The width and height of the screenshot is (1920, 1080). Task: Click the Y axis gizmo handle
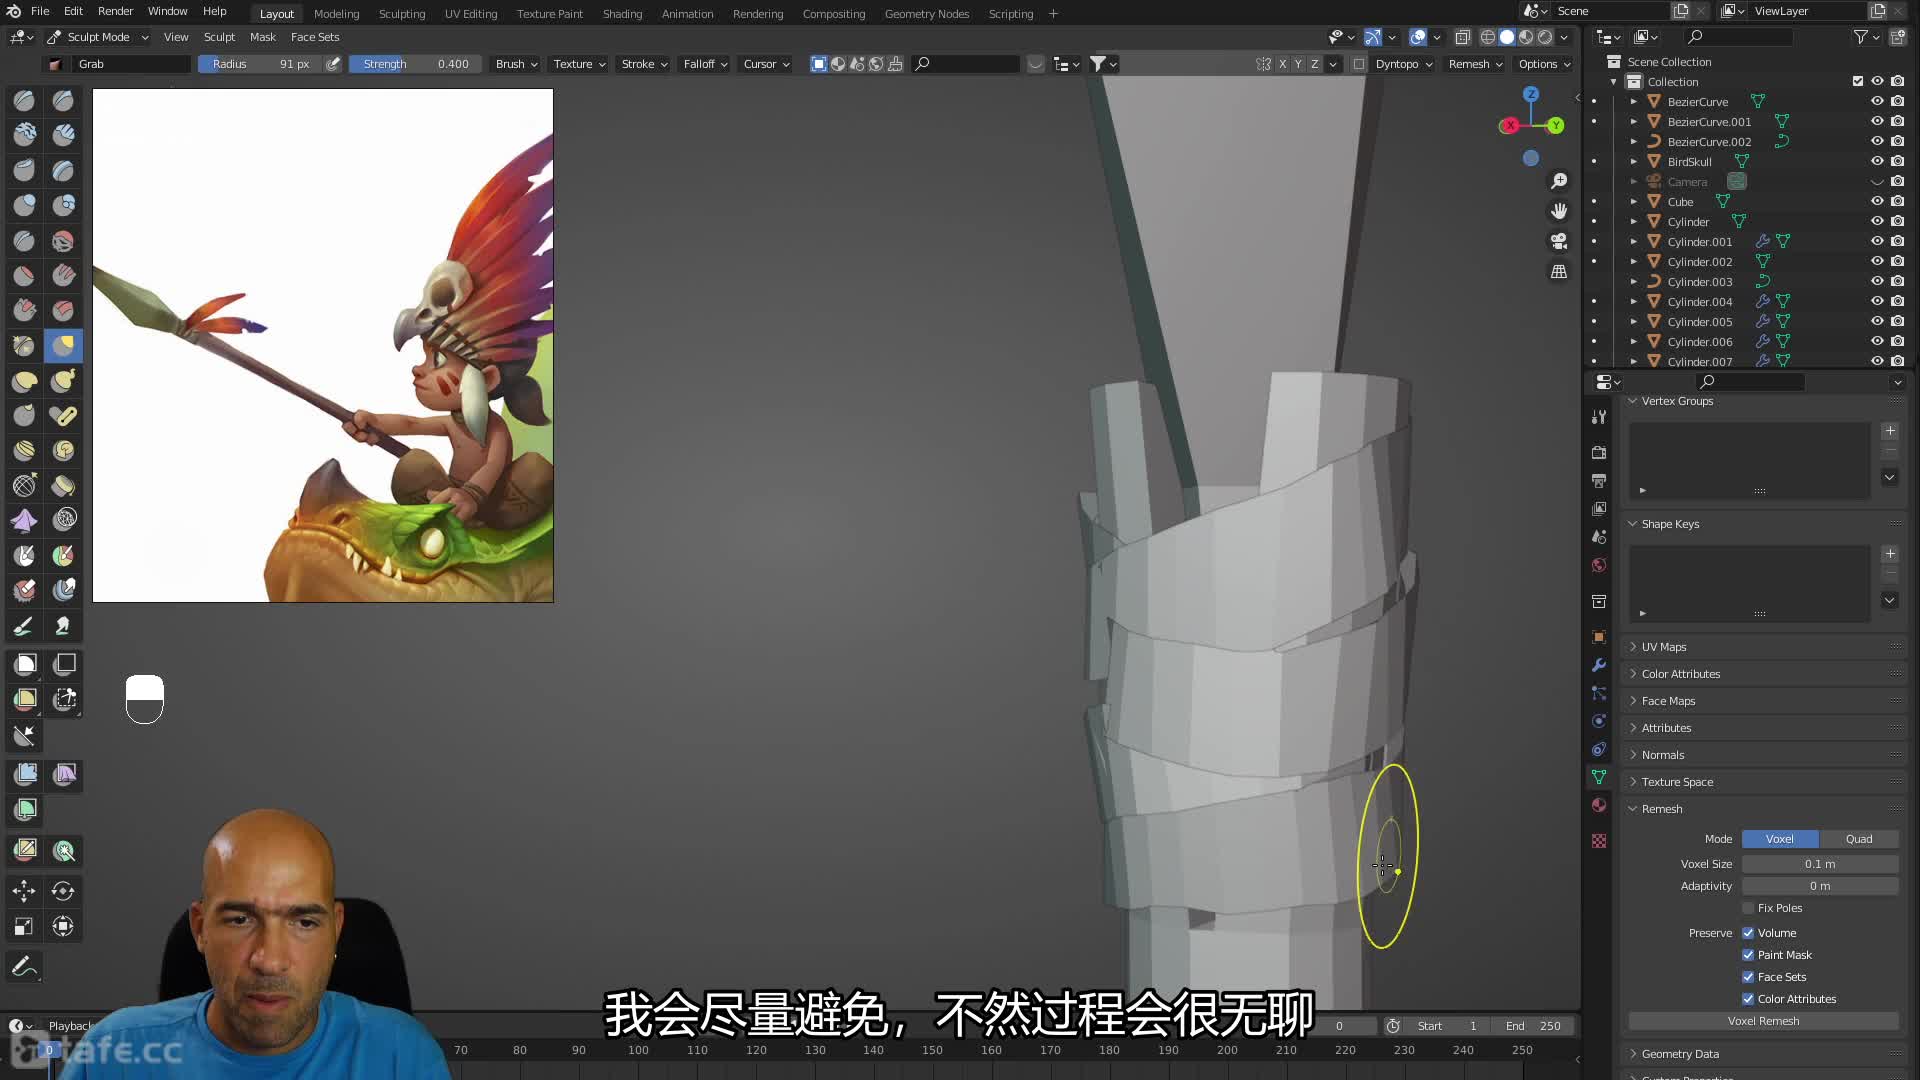1556,125
